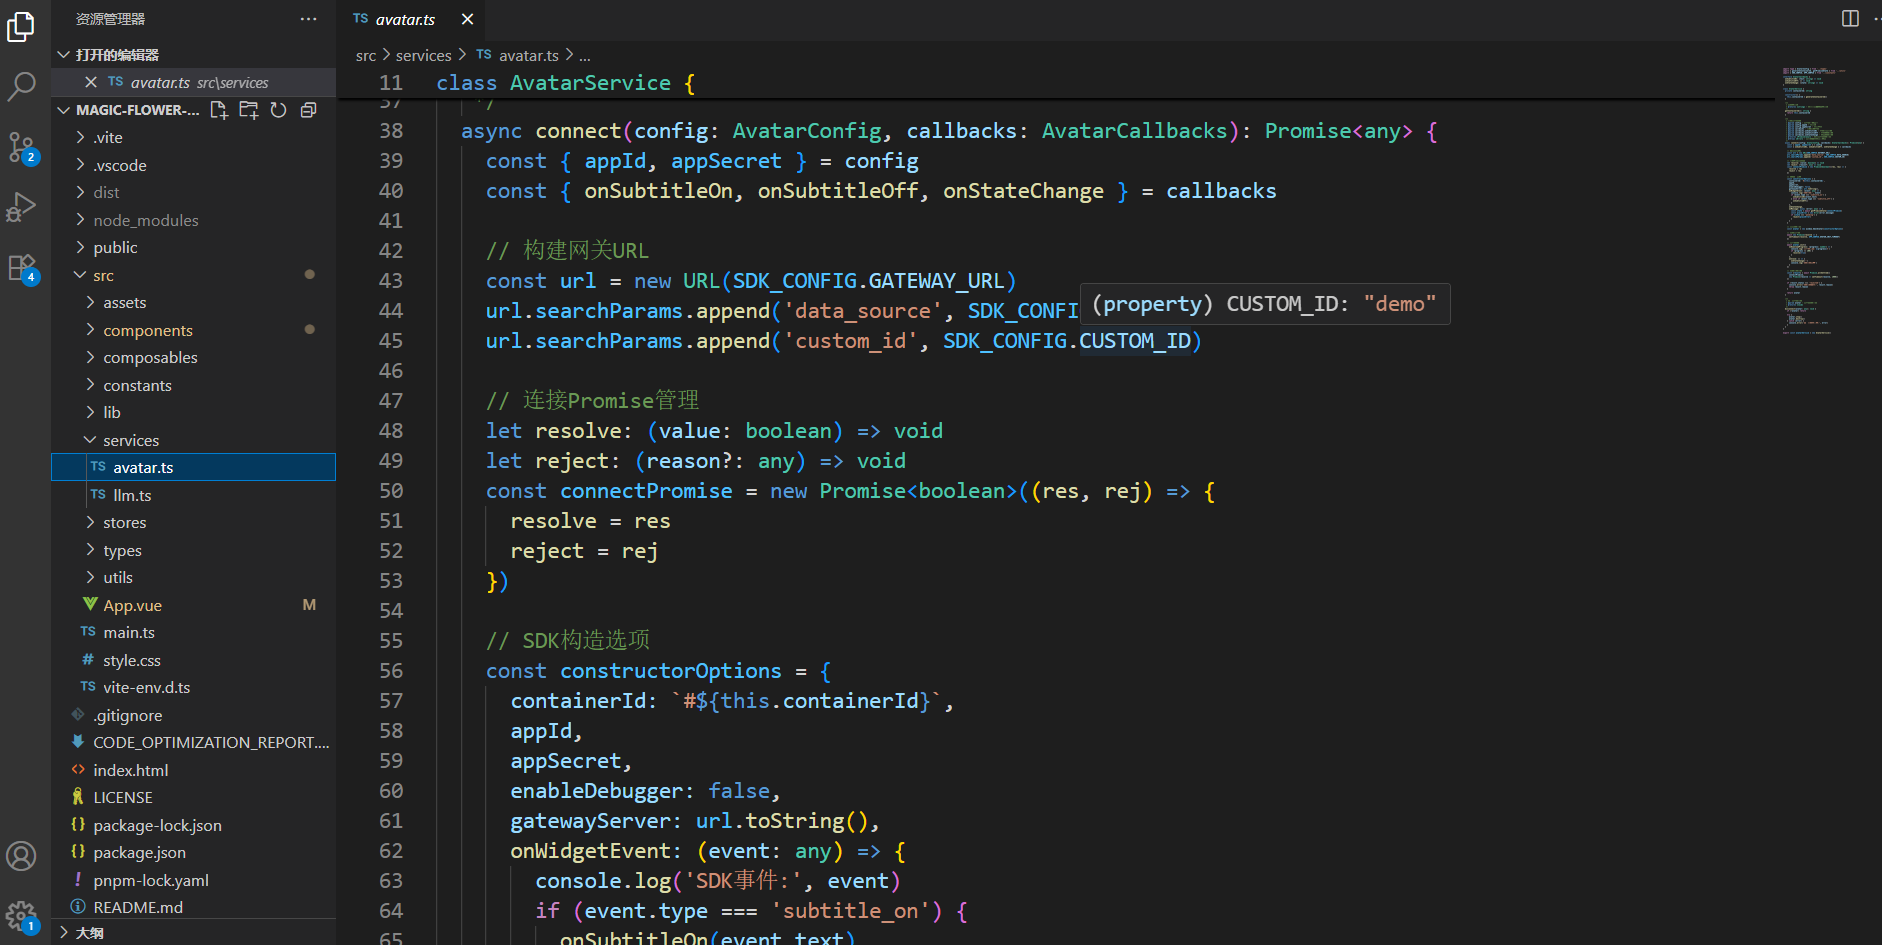
Task: Expand the constants folder
Action: coord(193,385)
